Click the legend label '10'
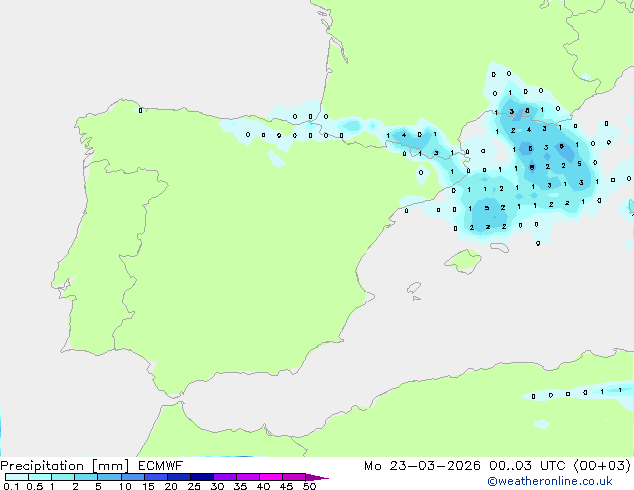The width and height of the screenshot is (634, 490). point(125,486)
